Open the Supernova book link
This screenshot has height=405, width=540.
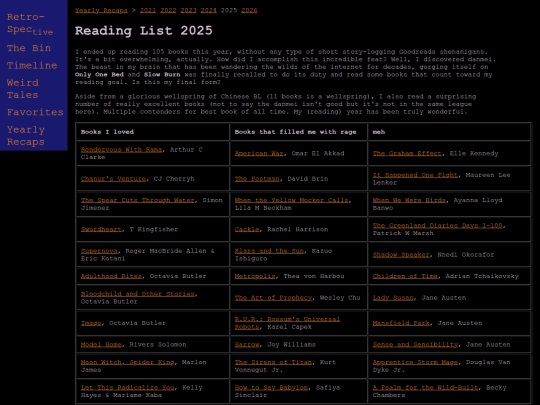[99, 251]
